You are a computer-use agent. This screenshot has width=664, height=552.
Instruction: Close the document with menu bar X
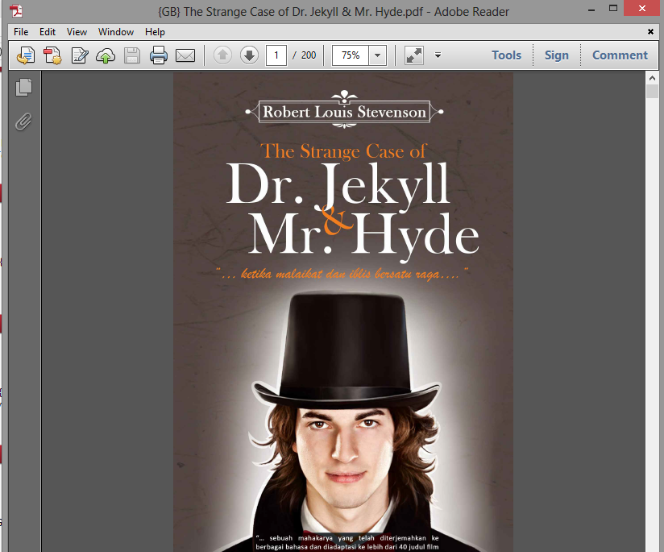click(x=650, y=32)
